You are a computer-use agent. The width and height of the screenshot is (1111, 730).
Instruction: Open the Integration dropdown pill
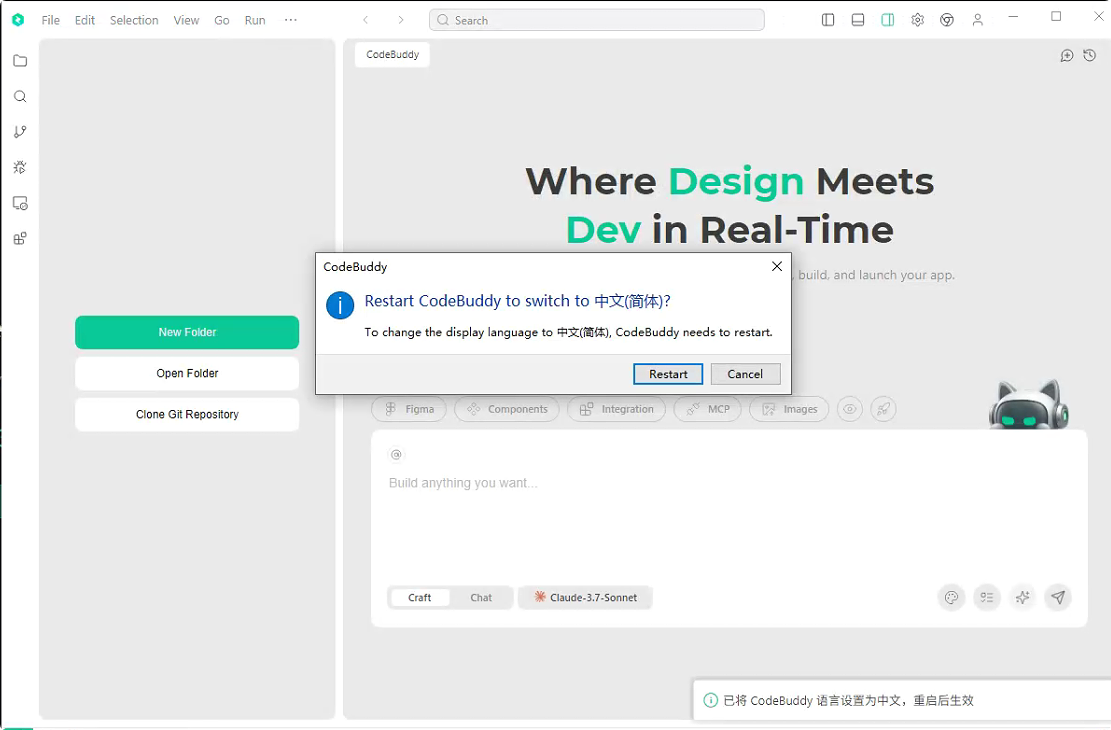616,409
